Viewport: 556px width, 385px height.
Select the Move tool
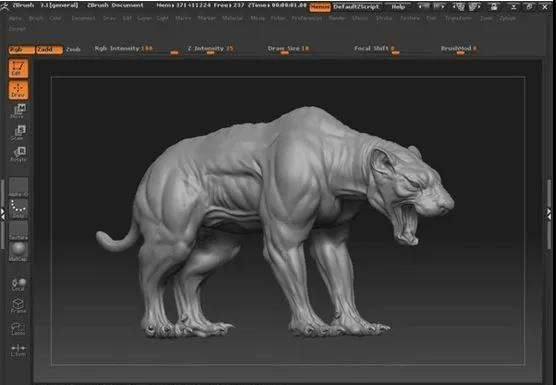point(18,111)
